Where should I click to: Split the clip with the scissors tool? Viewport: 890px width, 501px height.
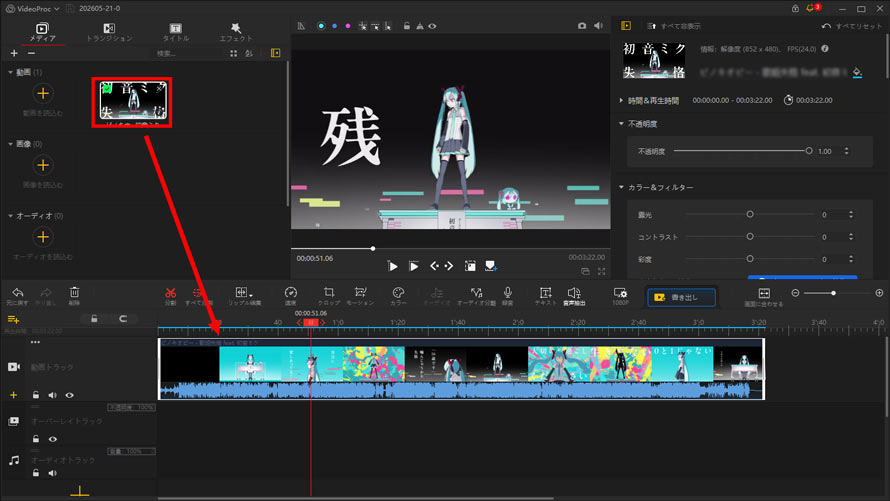click(x=170, y=296)
